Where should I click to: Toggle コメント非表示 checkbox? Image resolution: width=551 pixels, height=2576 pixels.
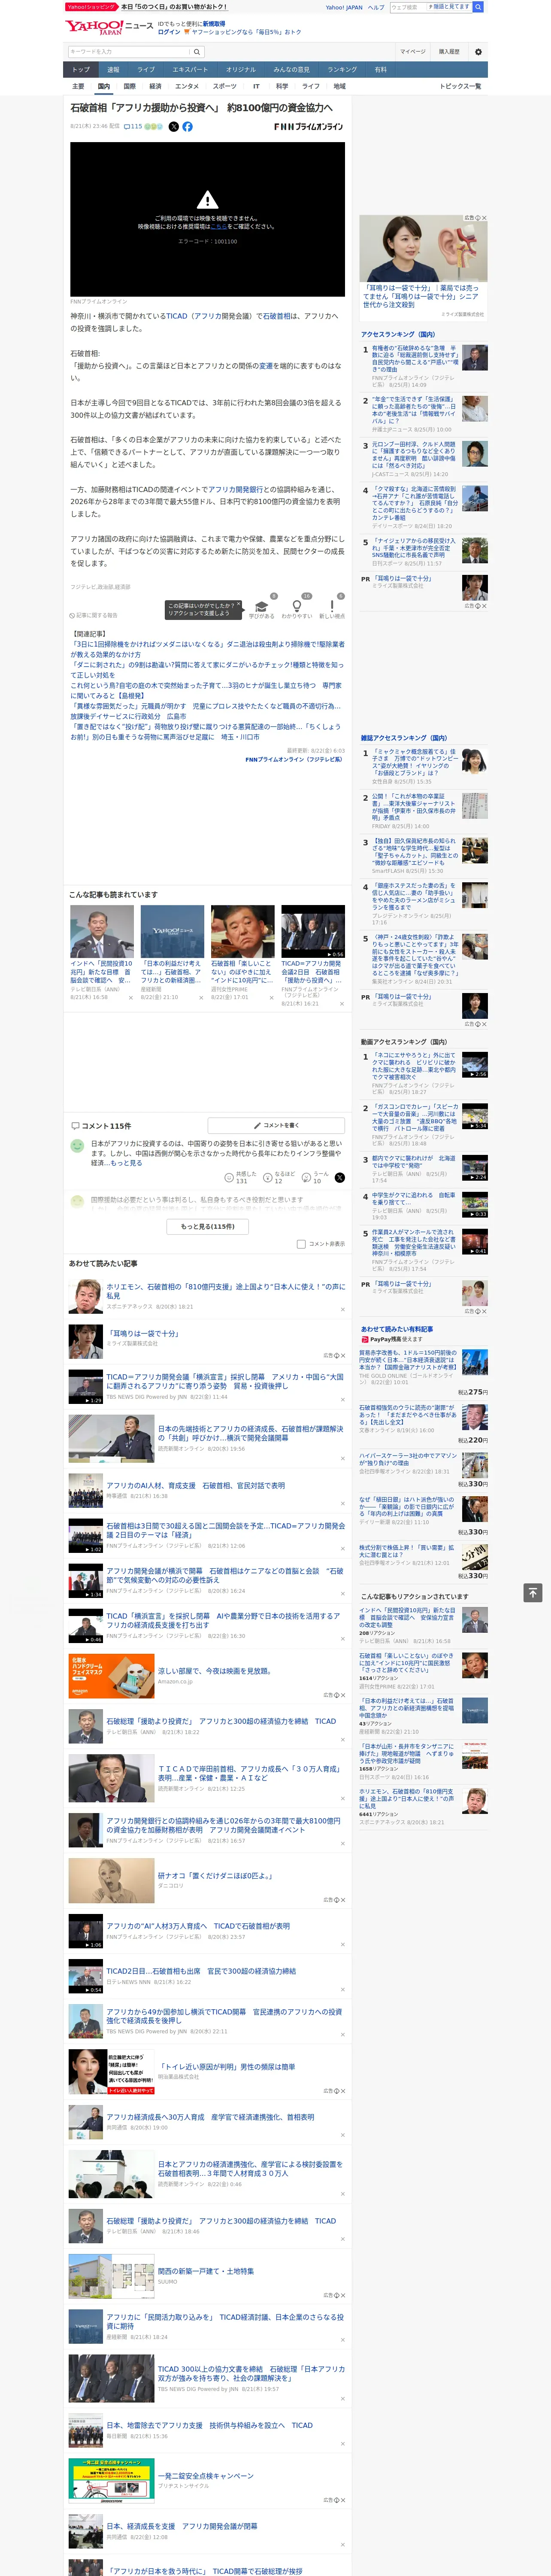[x=301, y=1244]
